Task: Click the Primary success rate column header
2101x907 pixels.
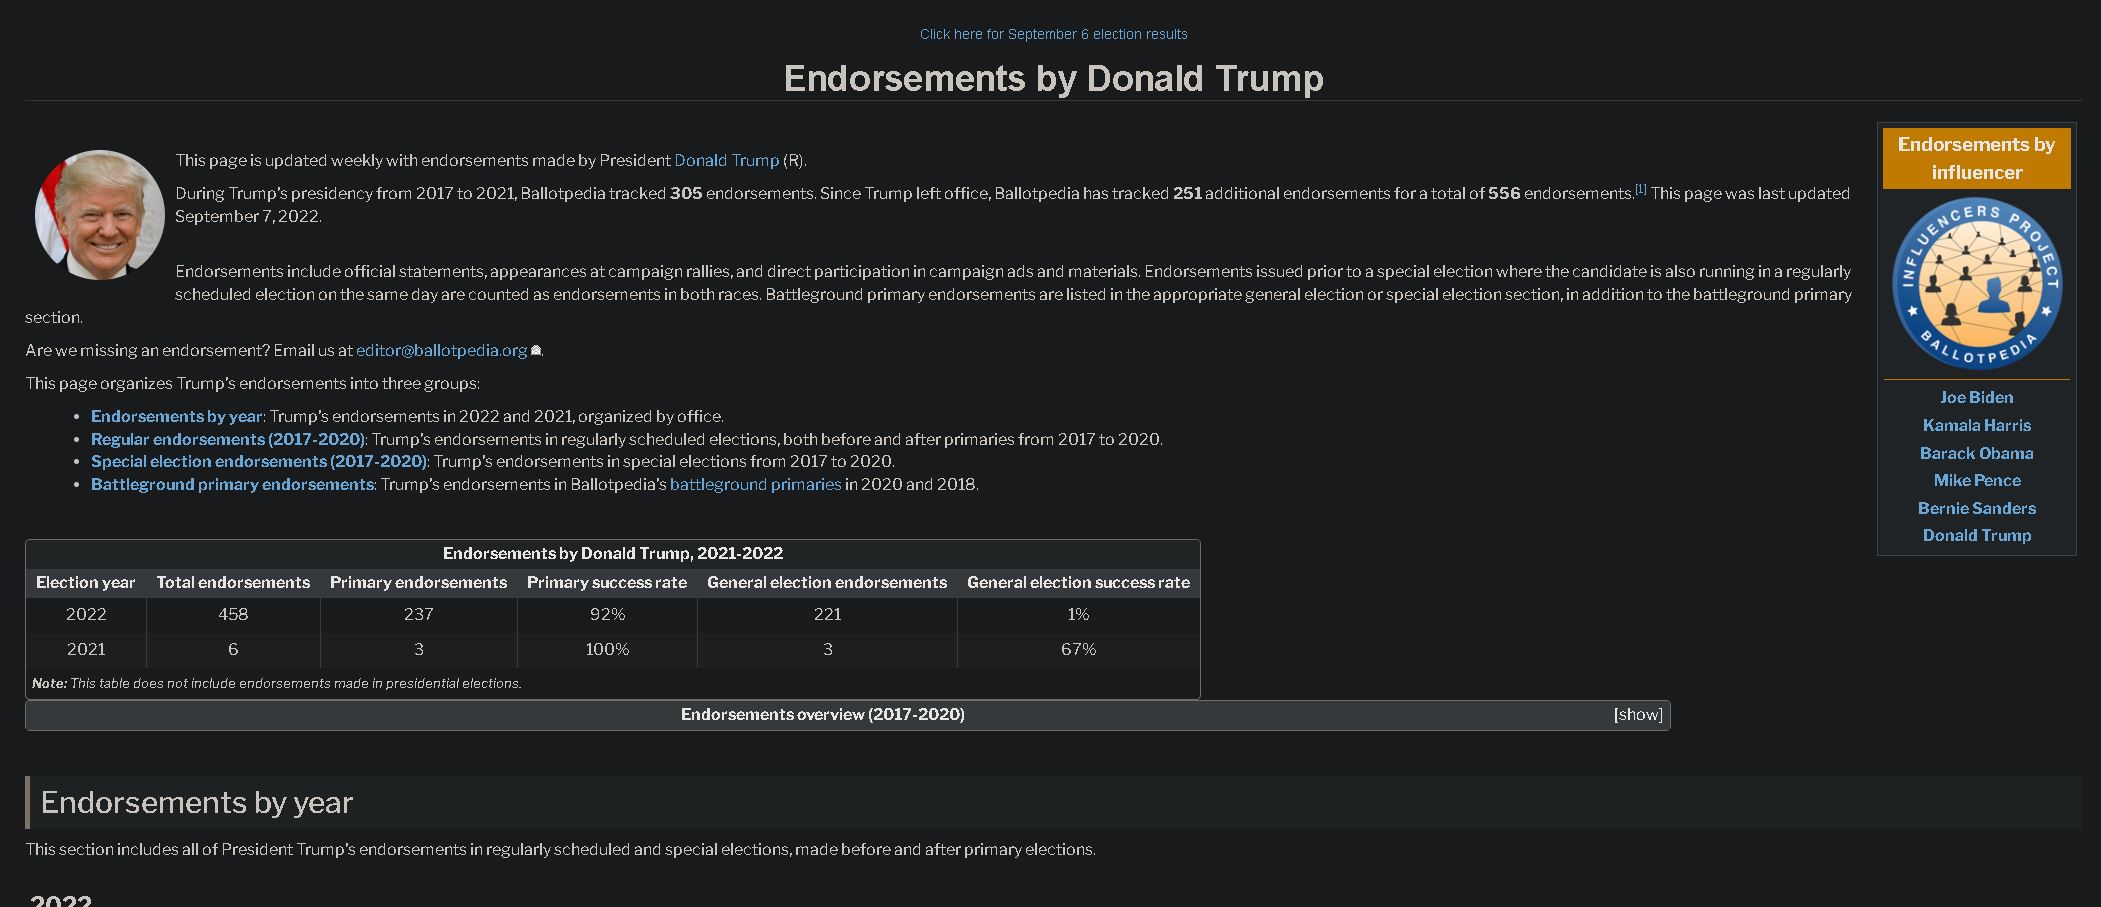Action: 606,583
